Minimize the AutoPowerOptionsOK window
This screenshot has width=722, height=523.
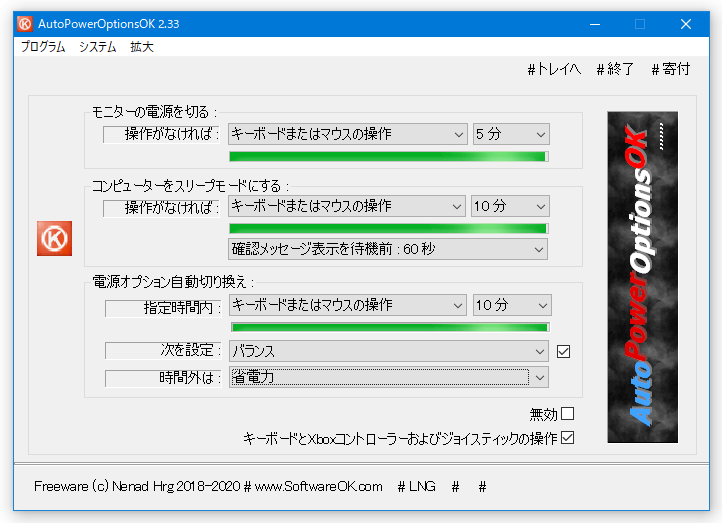click(595, 24)
